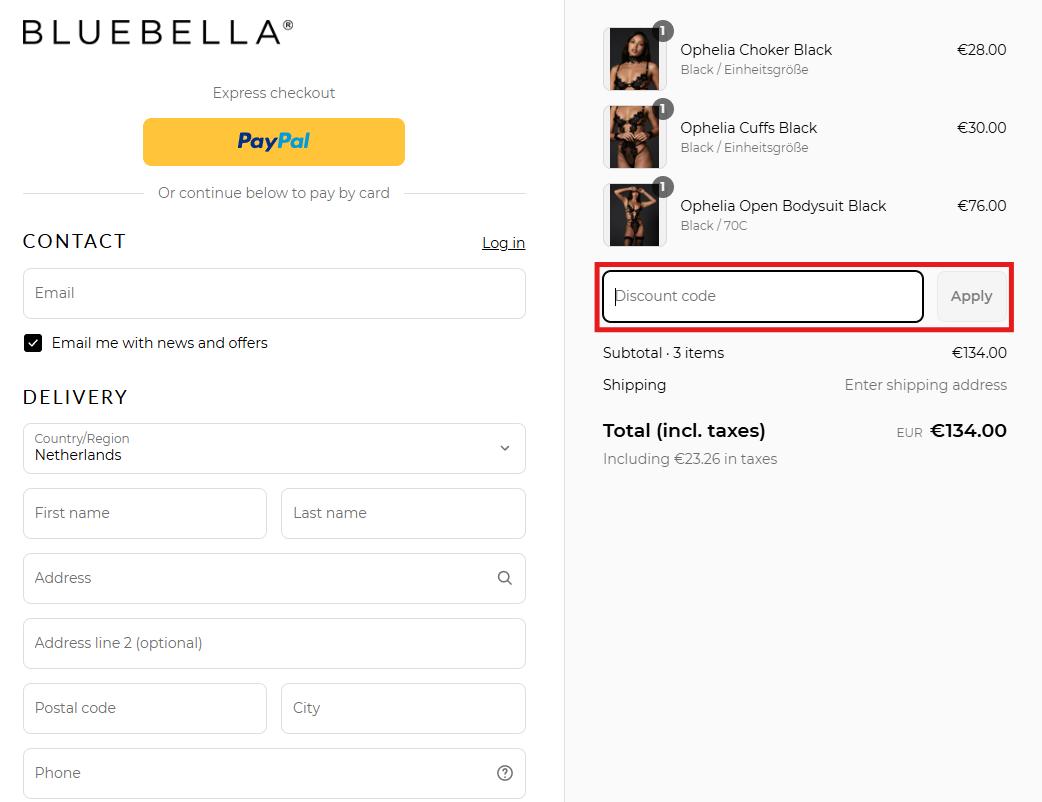This screenshot has height=802, width=1042.
Task: Click the Address input field
Action: point(260,578)
